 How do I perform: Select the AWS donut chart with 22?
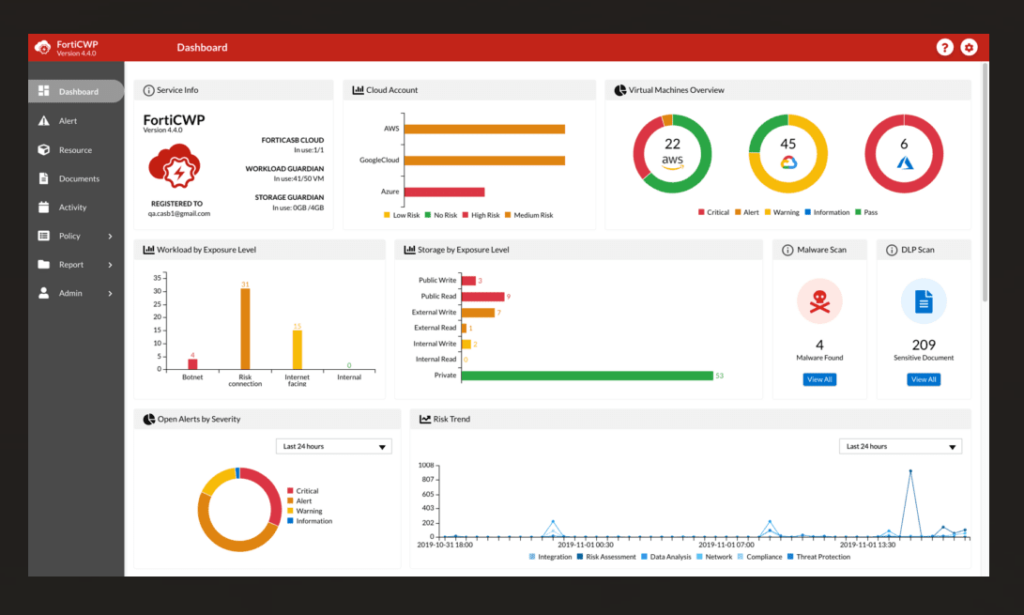pyautogui.click(x=672, y=154)
